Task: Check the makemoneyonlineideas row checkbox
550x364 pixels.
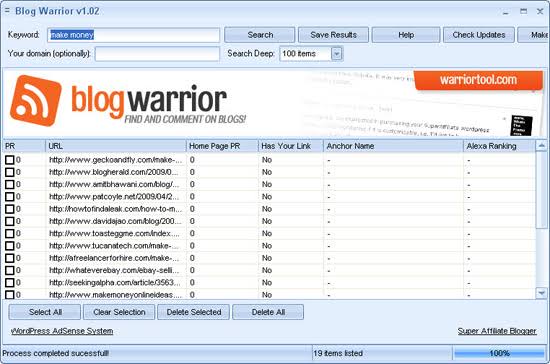Action: (x=9, y=295)
